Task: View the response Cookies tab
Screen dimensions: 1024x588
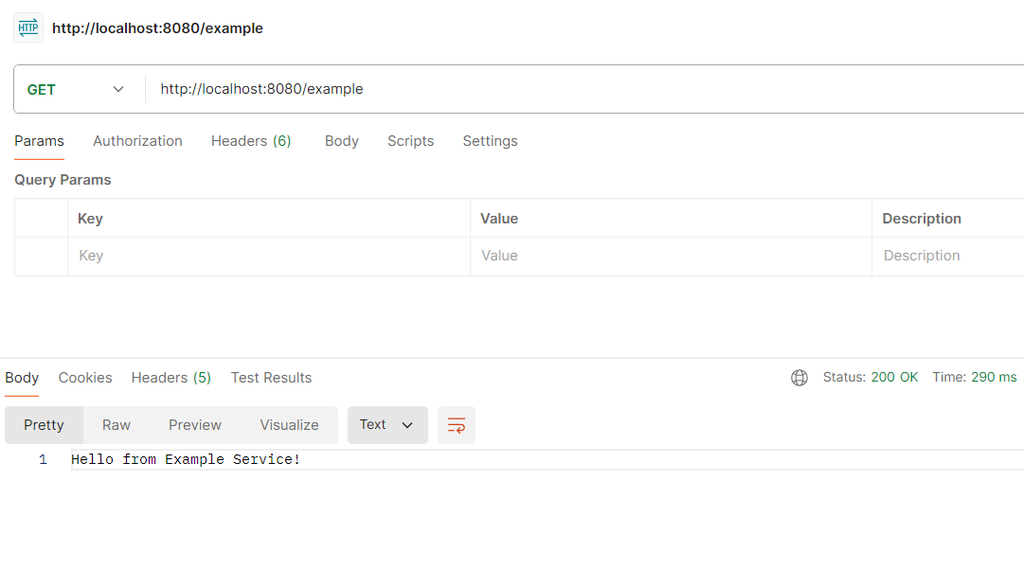Action: click(x=85, y=378)
